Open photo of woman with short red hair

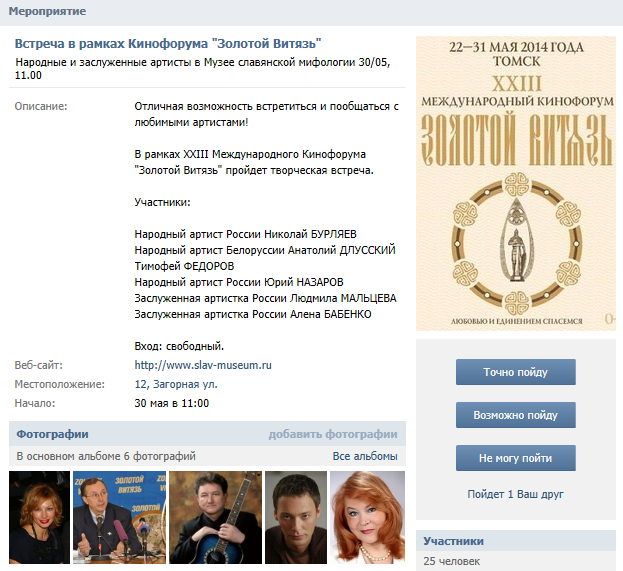point(39,517)
